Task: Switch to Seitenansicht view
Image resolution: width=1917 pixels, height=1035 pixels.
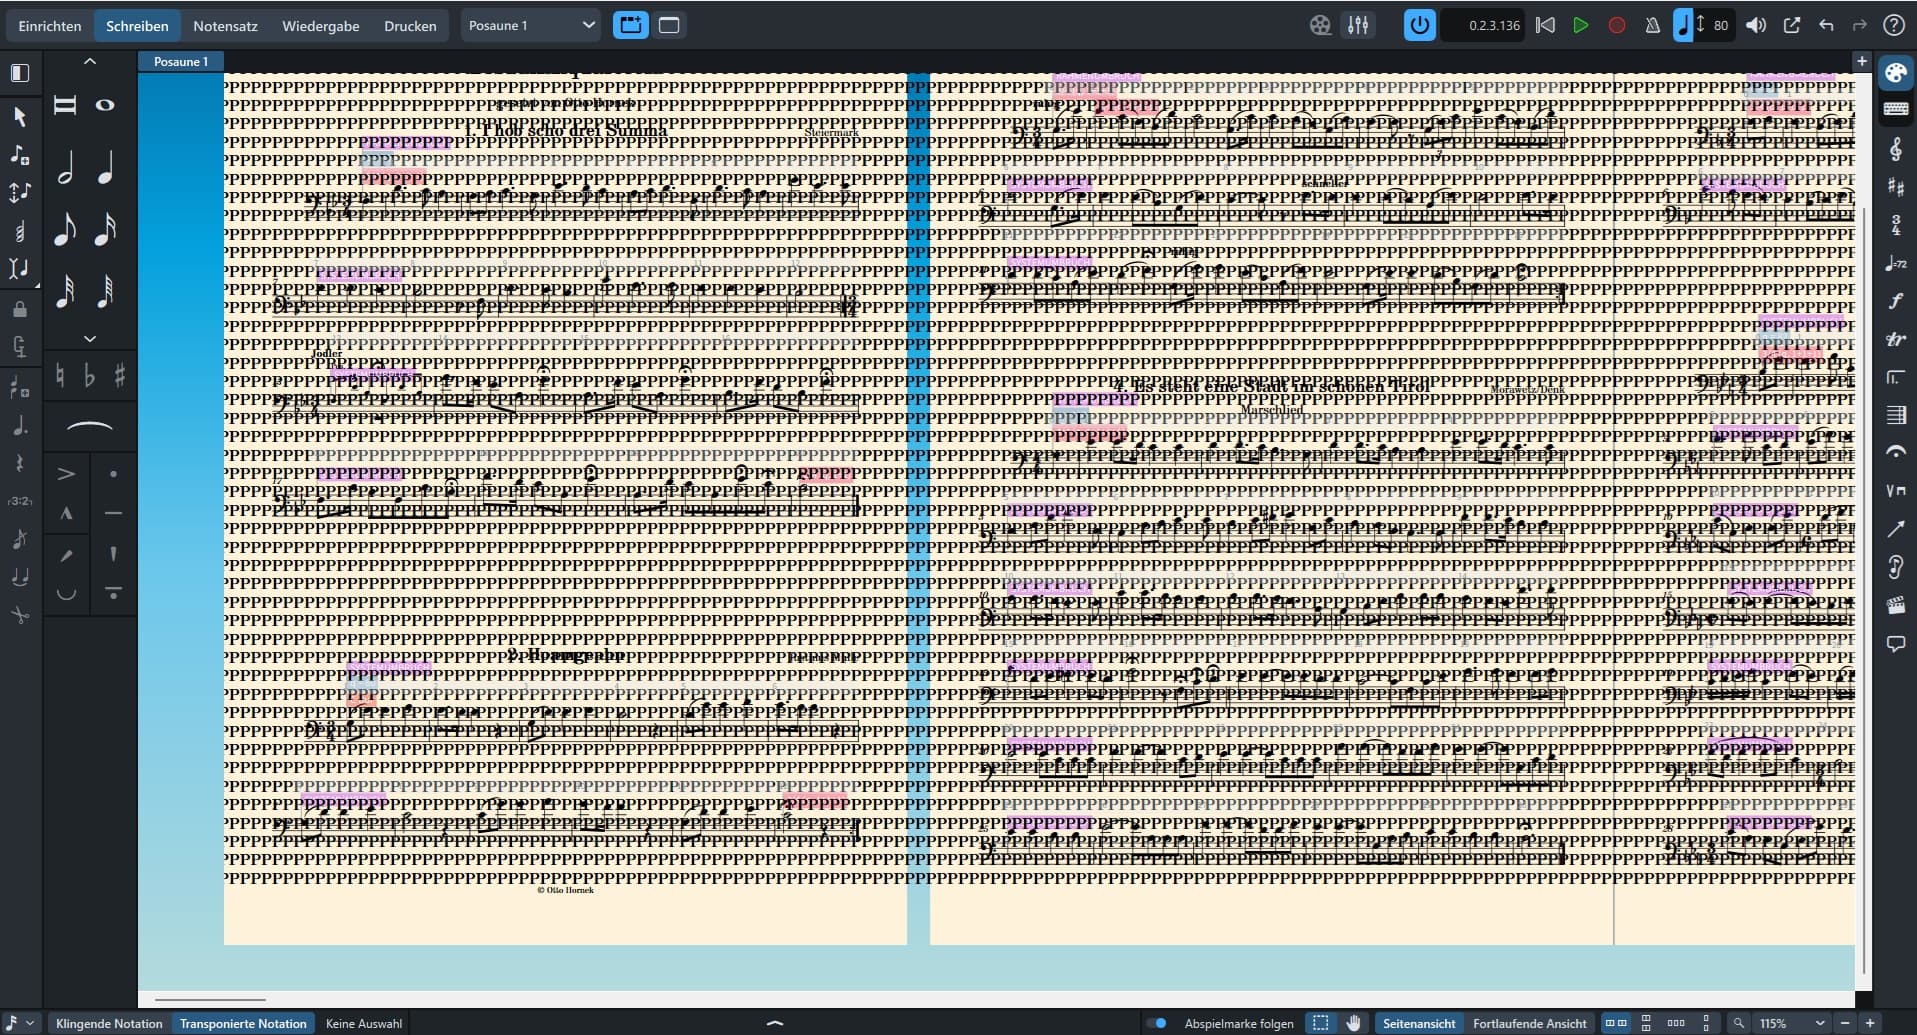Action: coord(1419,1023)
